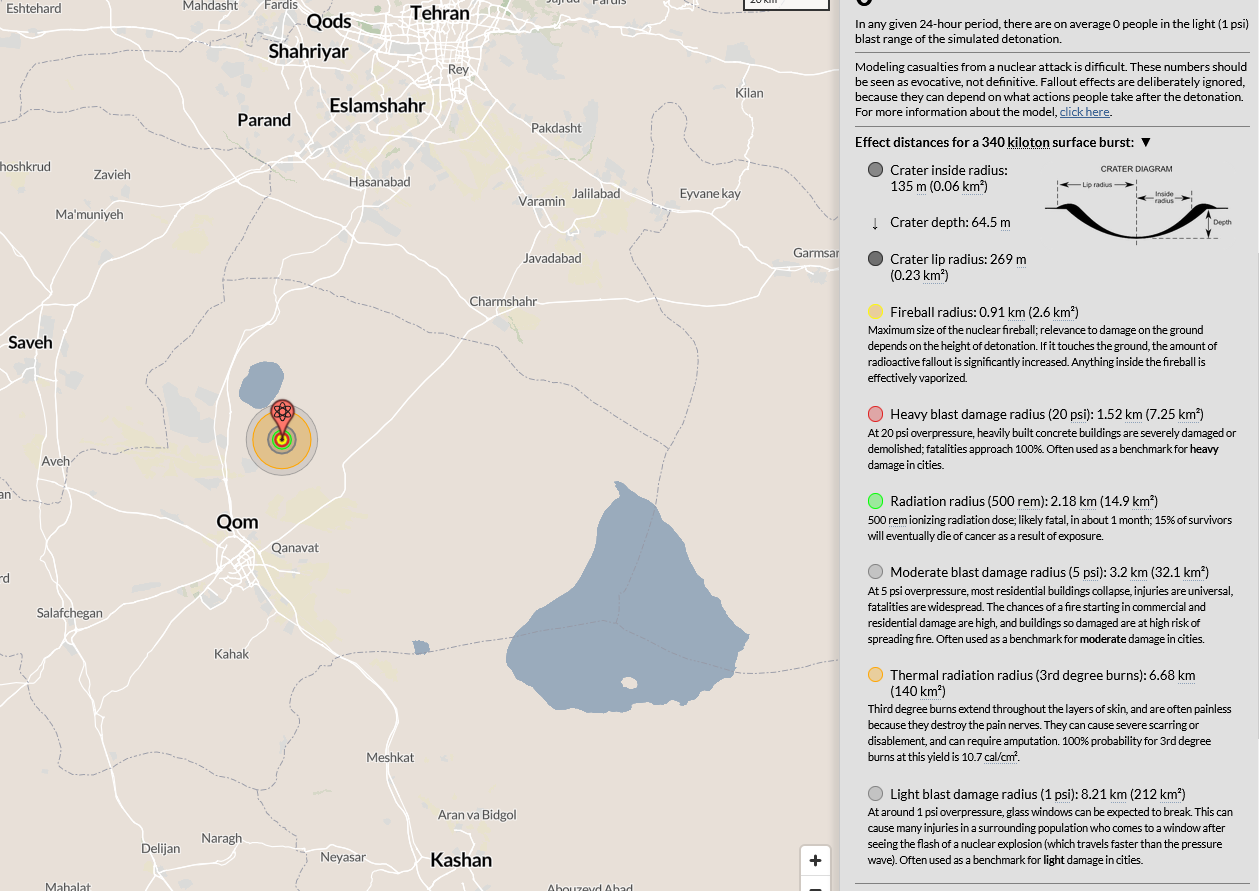Collapse the Effect distances section triangle
The height and width of the screenshot is (891, 1259).
click(1146, 143)
